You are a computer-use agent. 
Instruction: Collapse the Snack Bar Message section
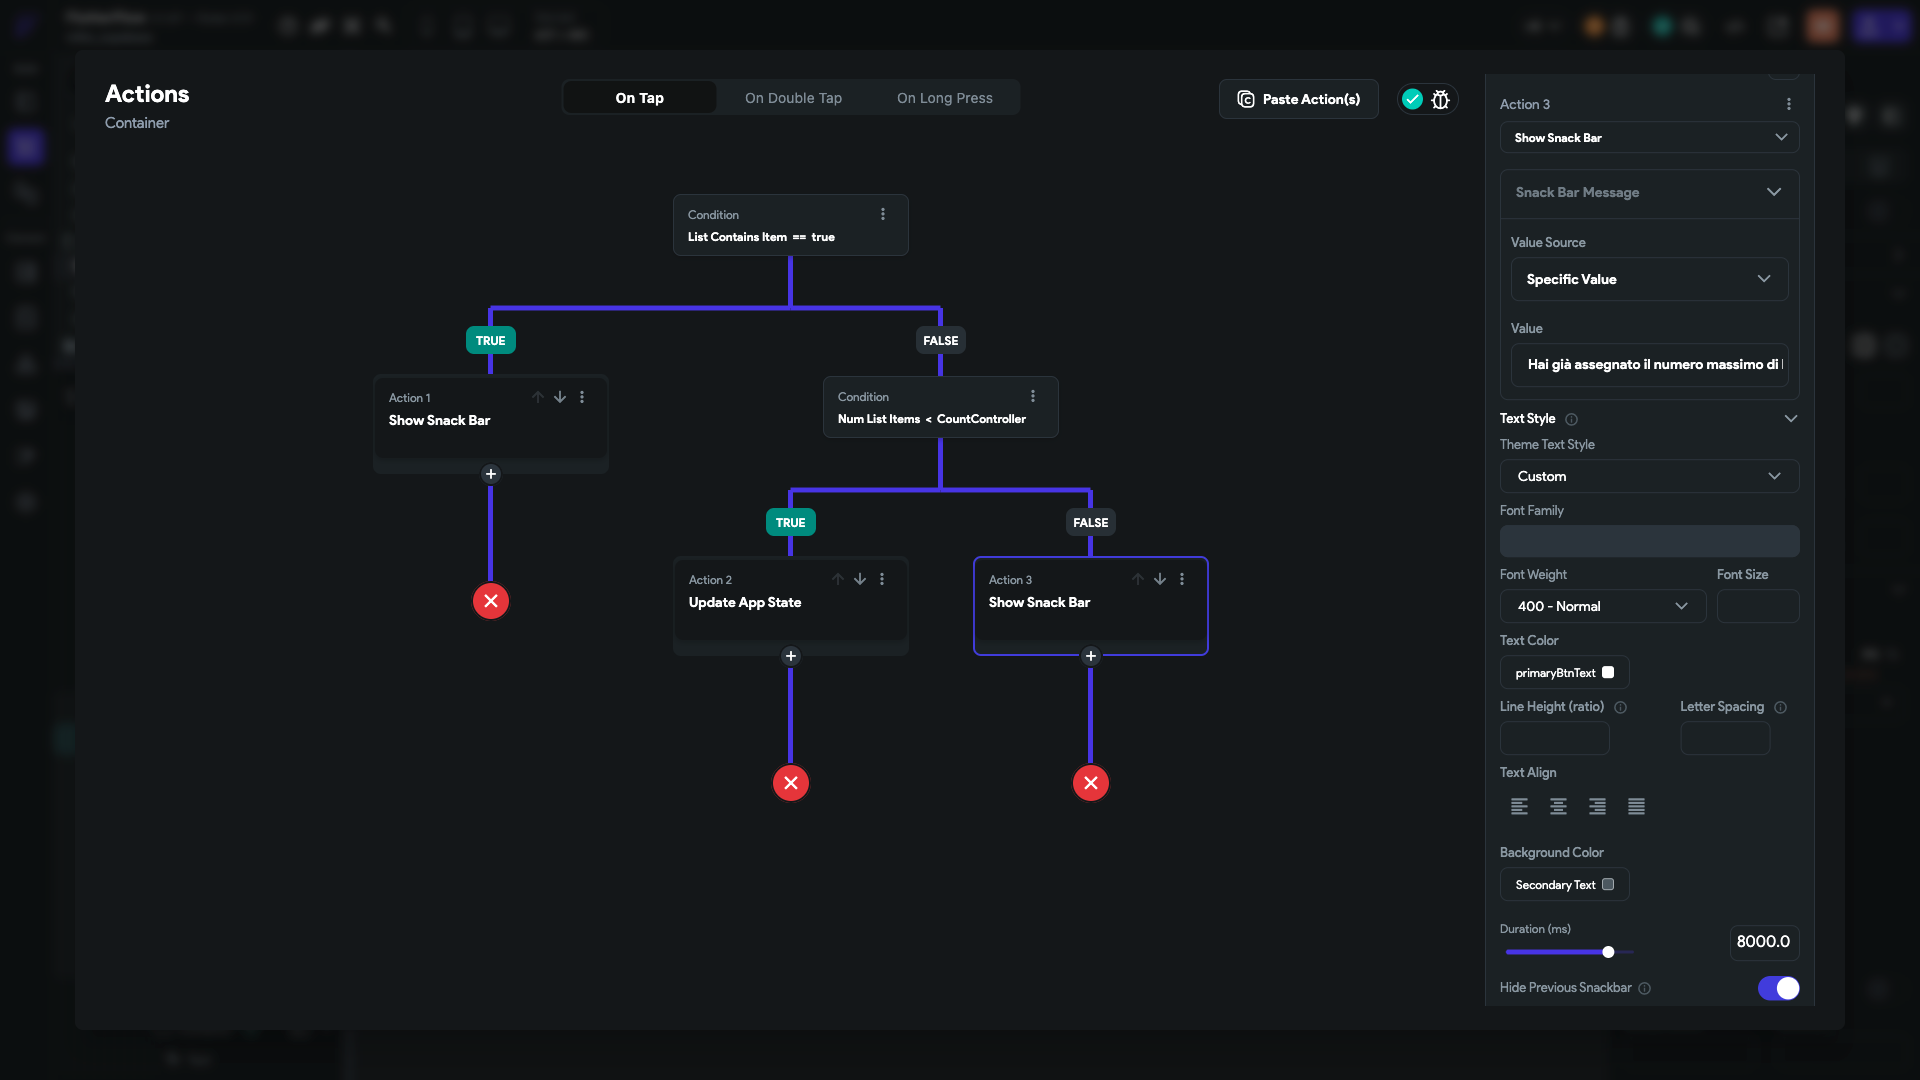[1775, 192]
